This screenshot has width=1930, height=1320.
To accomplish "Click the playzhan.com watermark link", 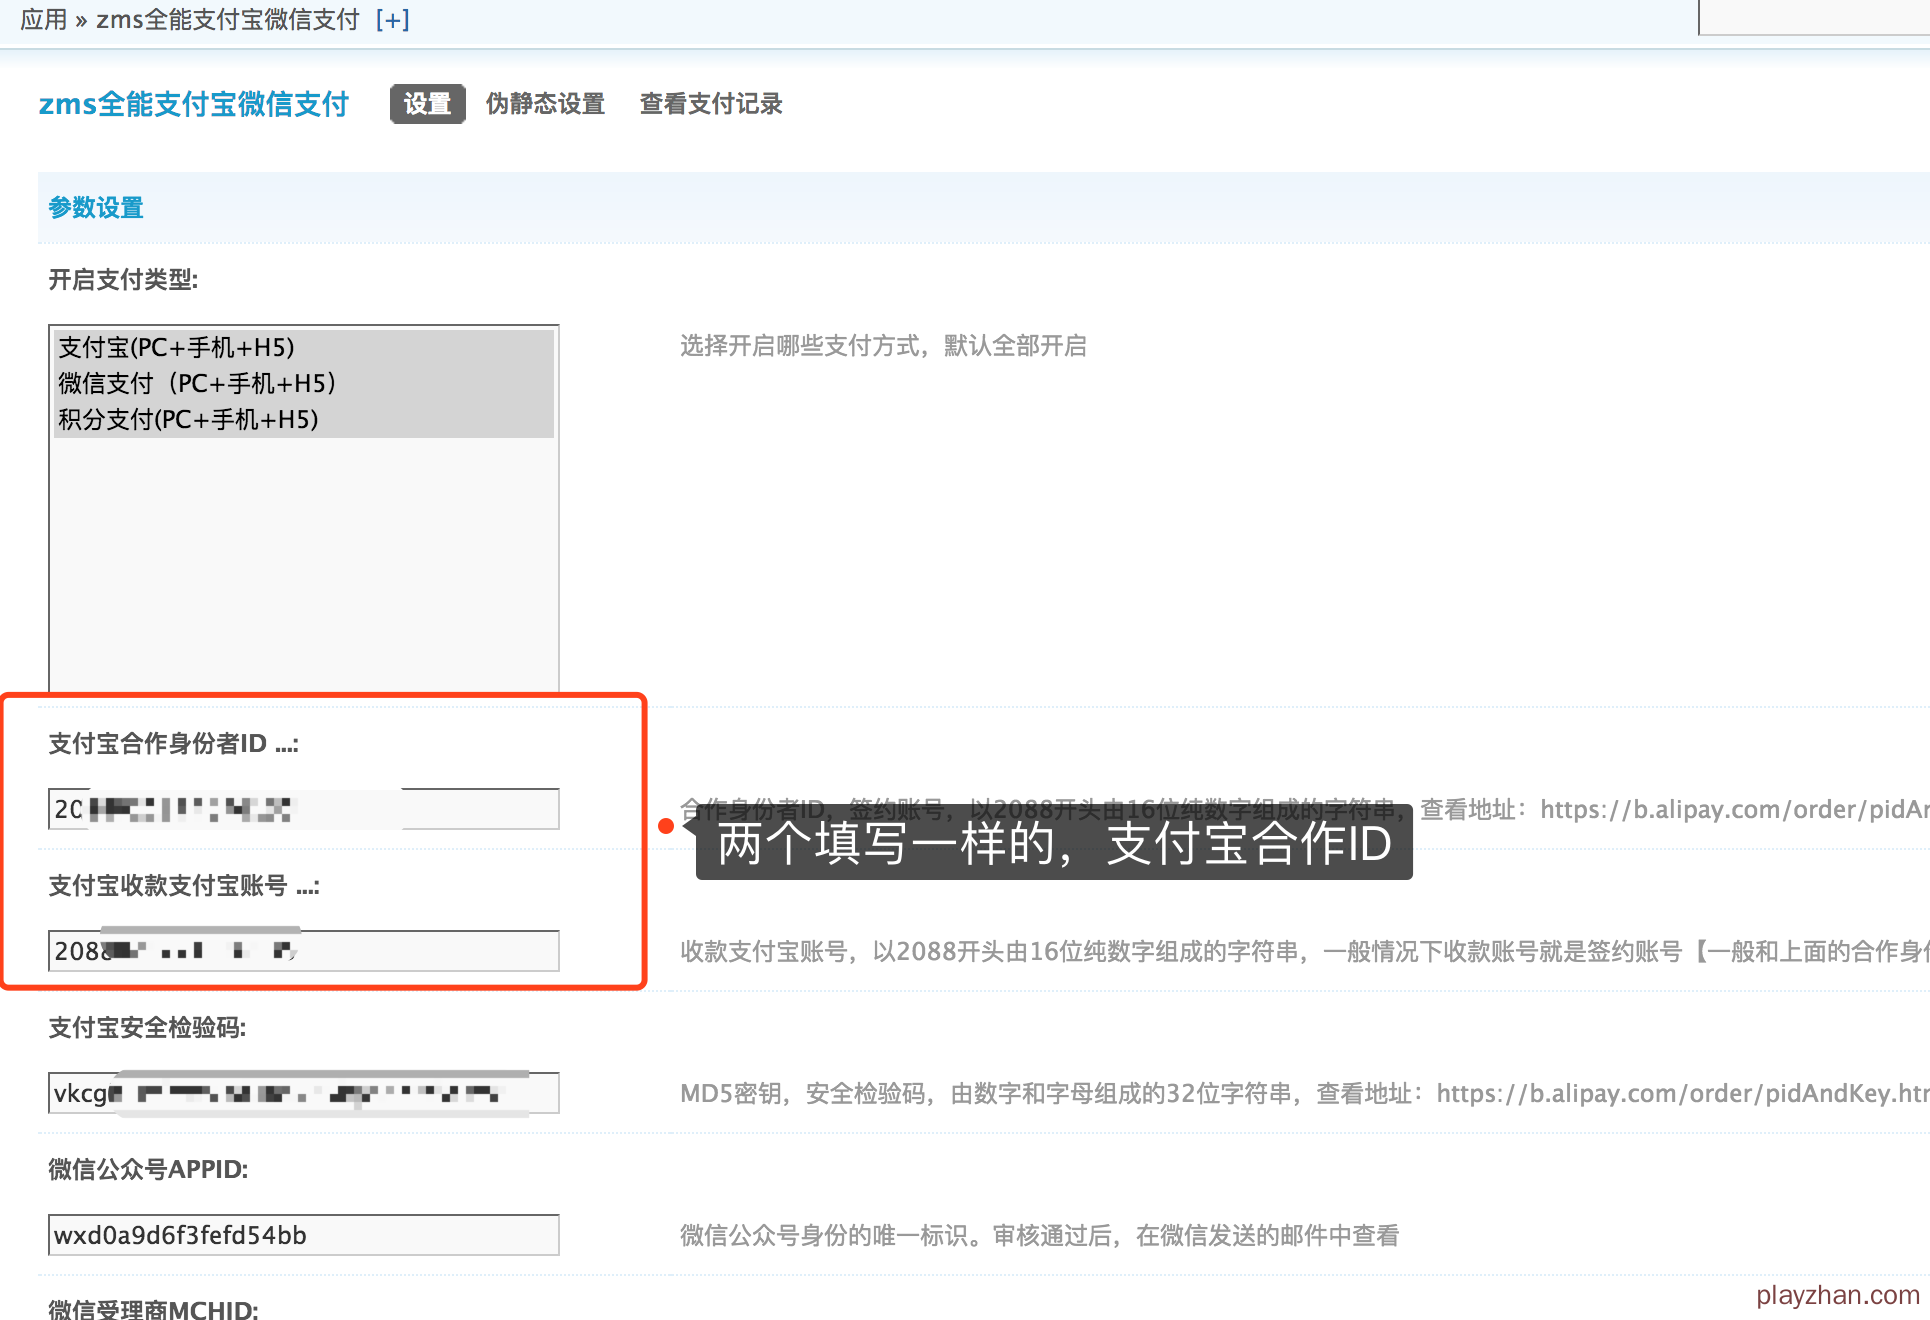I will pyautogui.click(x=1837, y=1295).
